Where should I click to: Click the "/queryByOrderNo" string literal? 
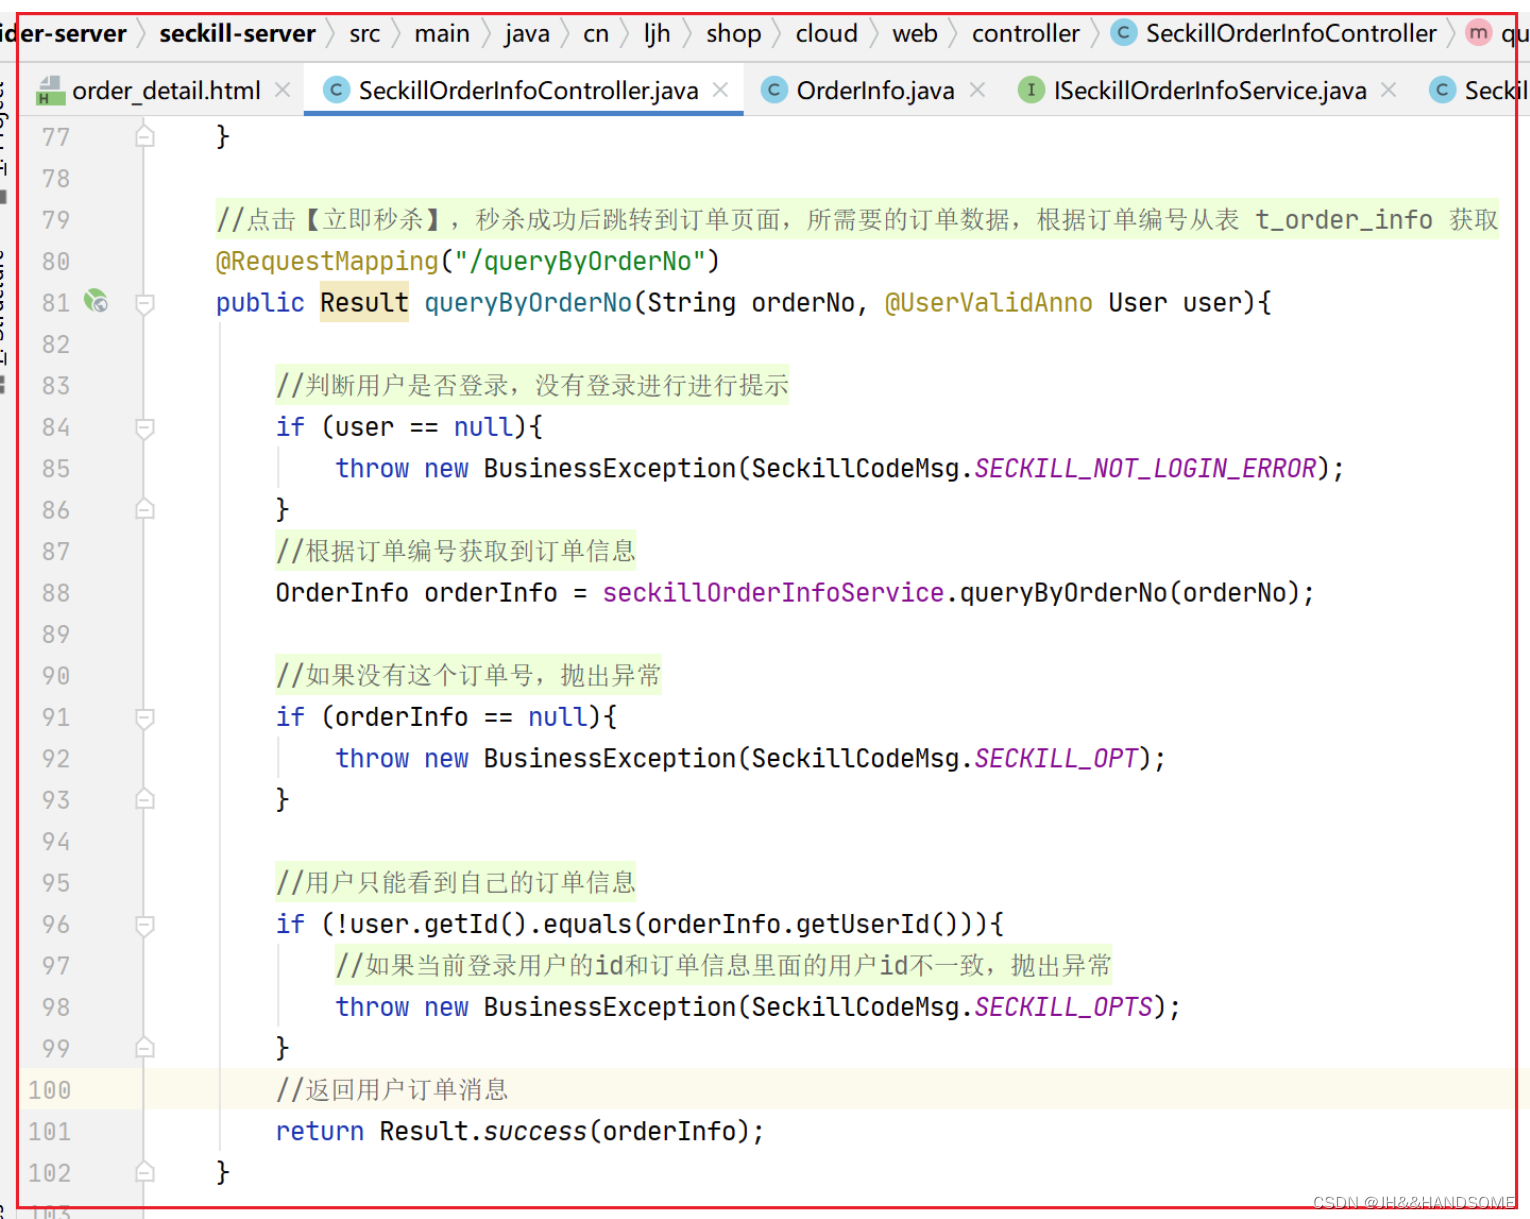tap(580, 261)
